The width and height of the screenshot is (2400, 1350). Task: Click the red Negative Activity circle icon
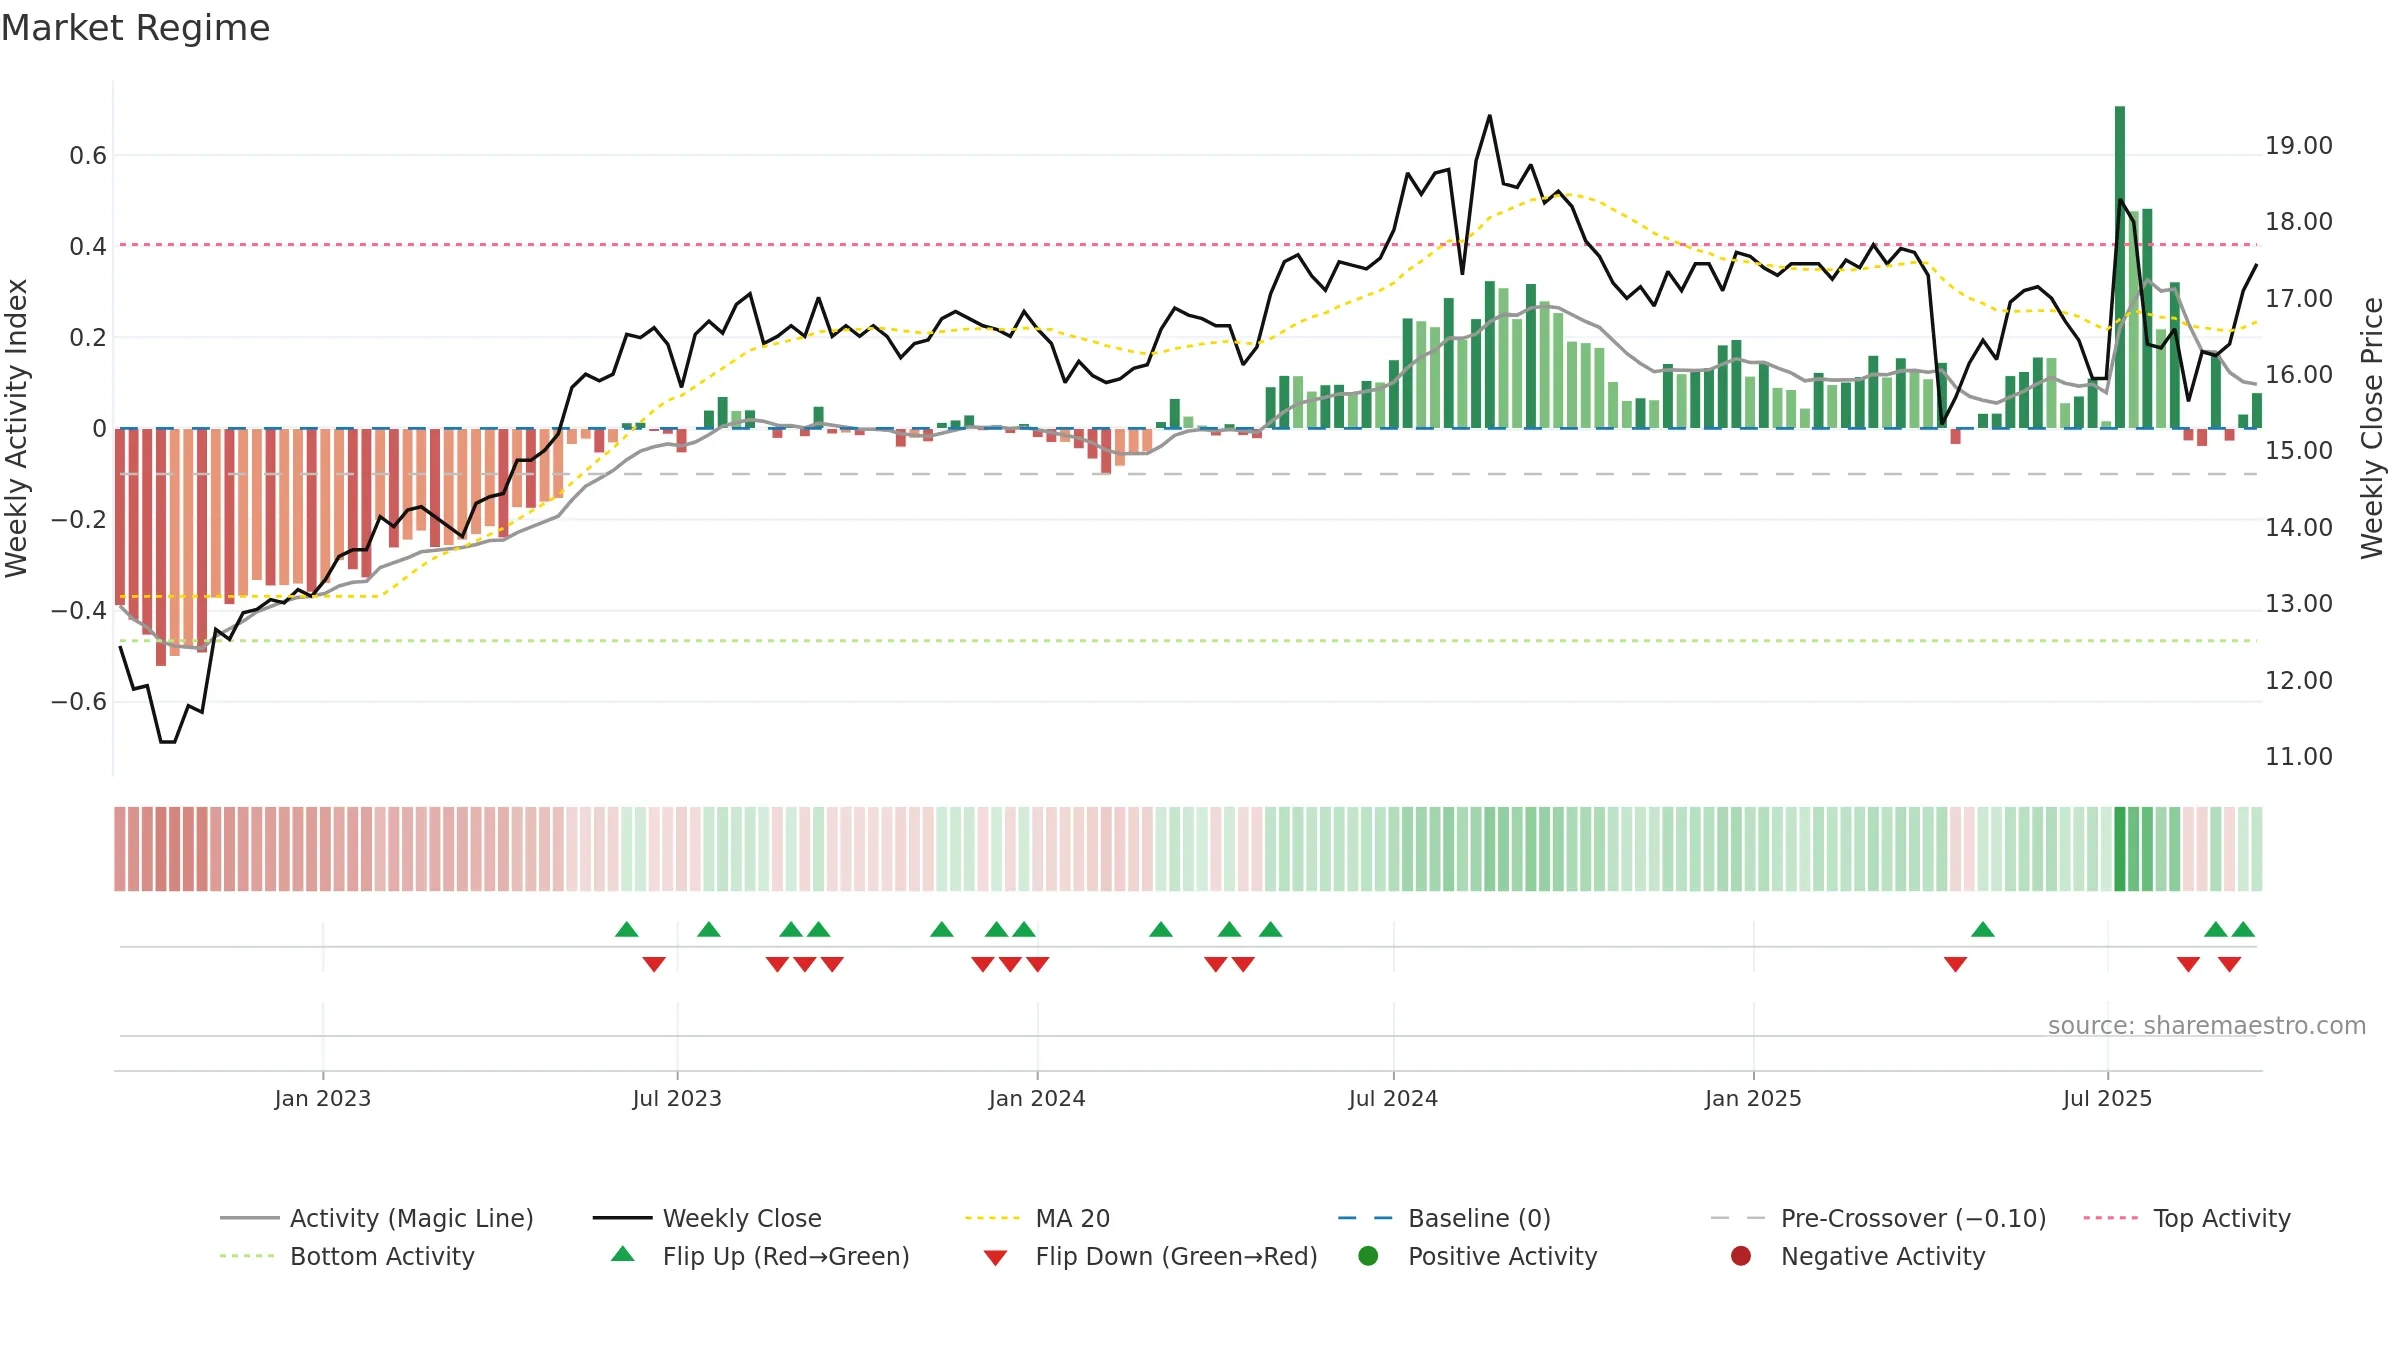pyautogui.click(x=1741, y=1255)
